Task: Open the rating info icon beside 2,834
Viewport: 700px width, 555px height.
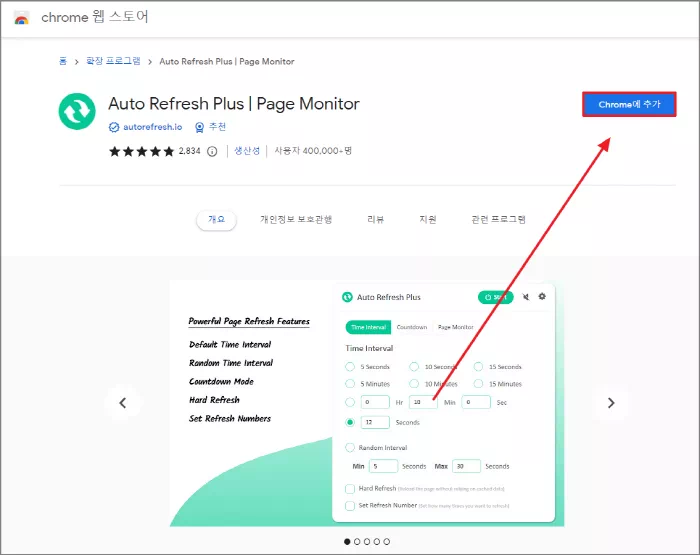Action: coord(212,151)
